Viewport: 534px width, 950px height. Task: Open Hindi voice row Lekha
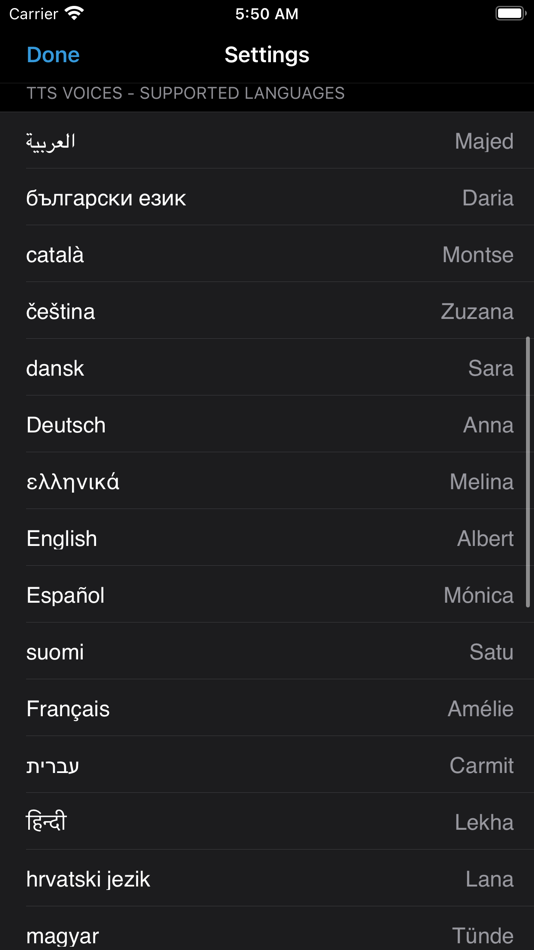tap(267, 822)
